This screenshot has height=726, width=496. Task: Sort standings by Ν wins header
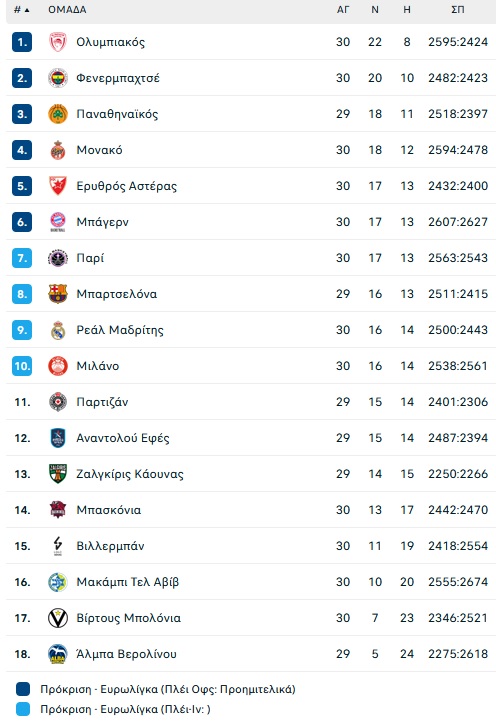pyautogui.click(x=375, y=9)
